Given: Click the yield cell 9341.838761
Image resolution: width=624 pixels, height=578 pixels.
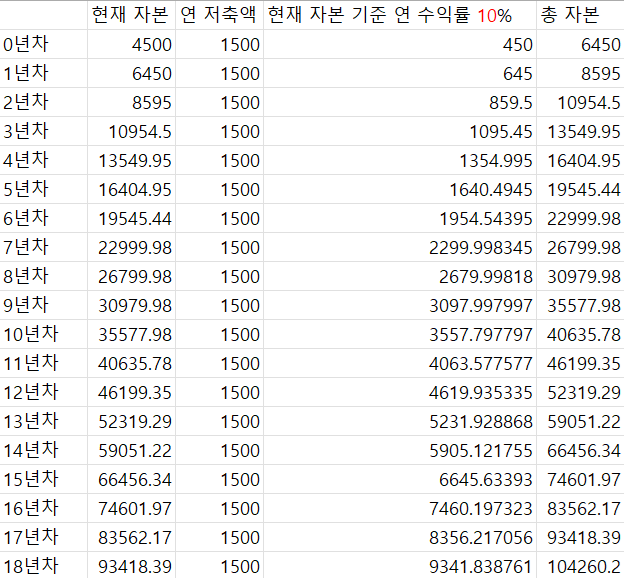Looking at the screenshot, I should (x=400, y=566).
